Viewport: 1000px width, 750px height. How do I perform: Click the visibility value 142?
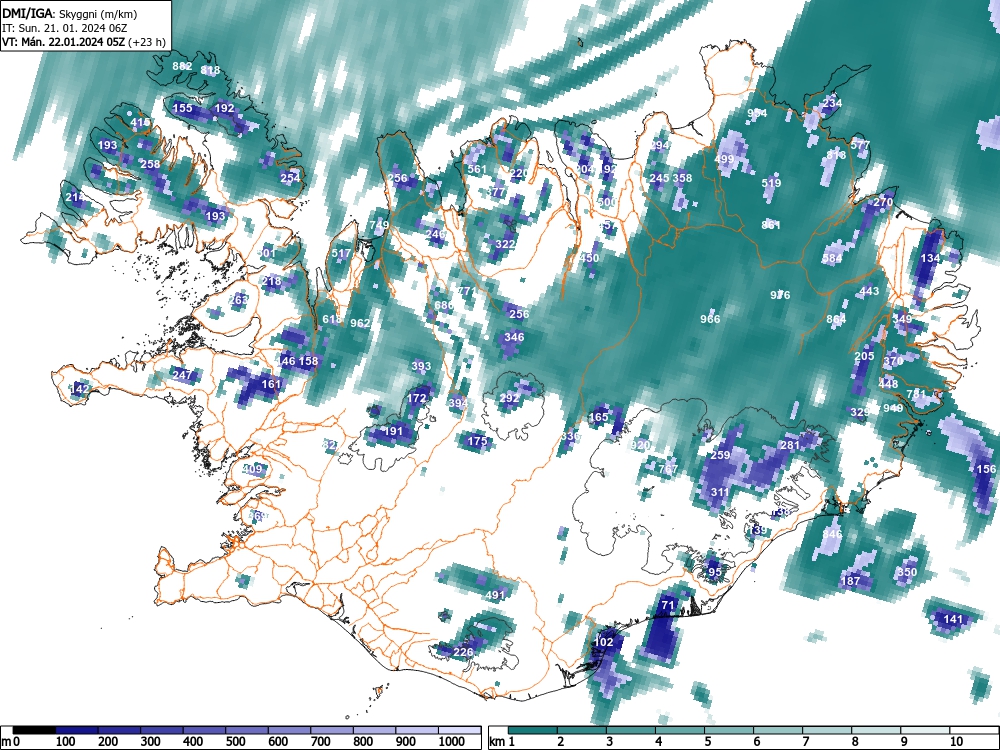point(80,388)
